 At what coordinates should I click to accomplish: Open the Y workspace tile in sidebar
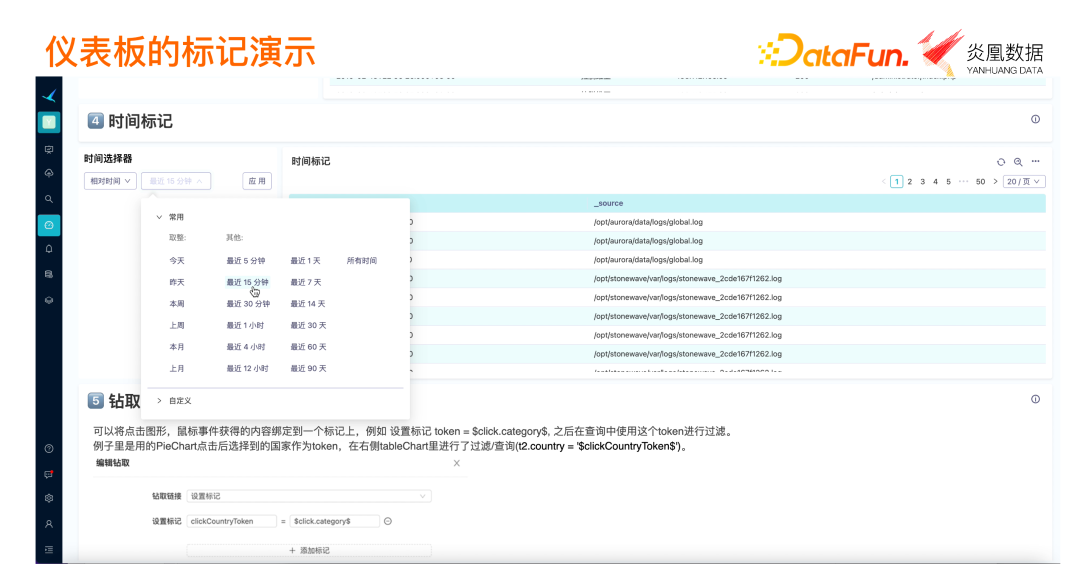(49, 122)
